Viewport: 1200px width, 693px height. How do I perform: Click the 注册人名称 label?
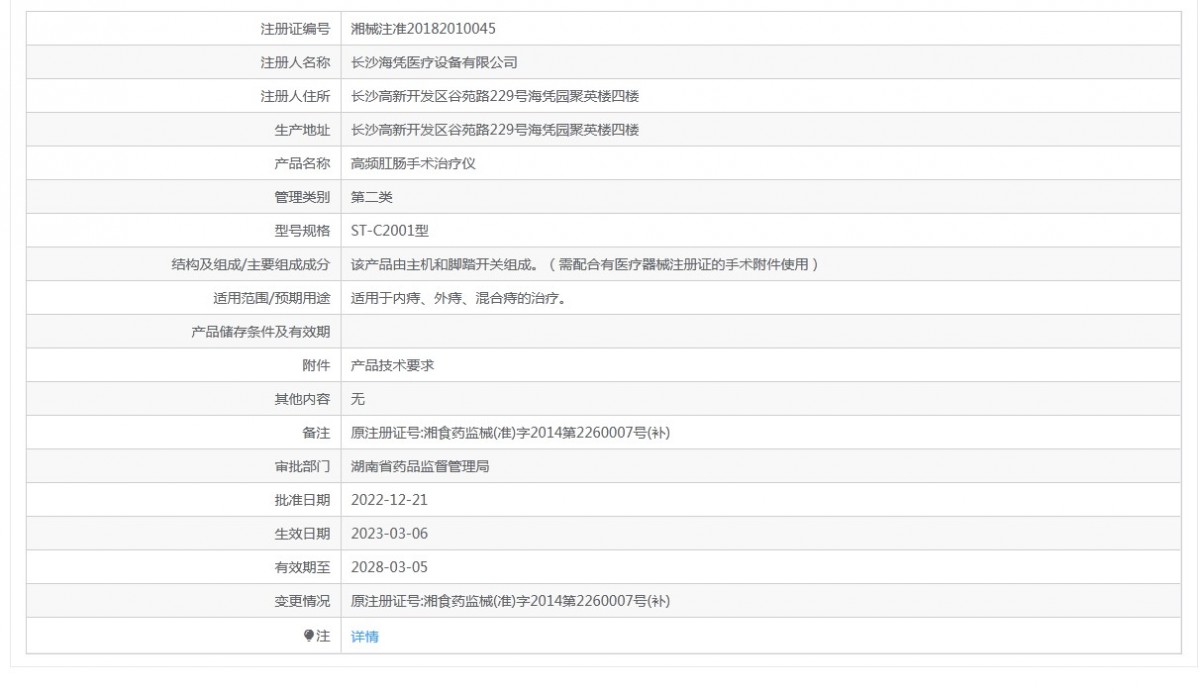point(295,62)
